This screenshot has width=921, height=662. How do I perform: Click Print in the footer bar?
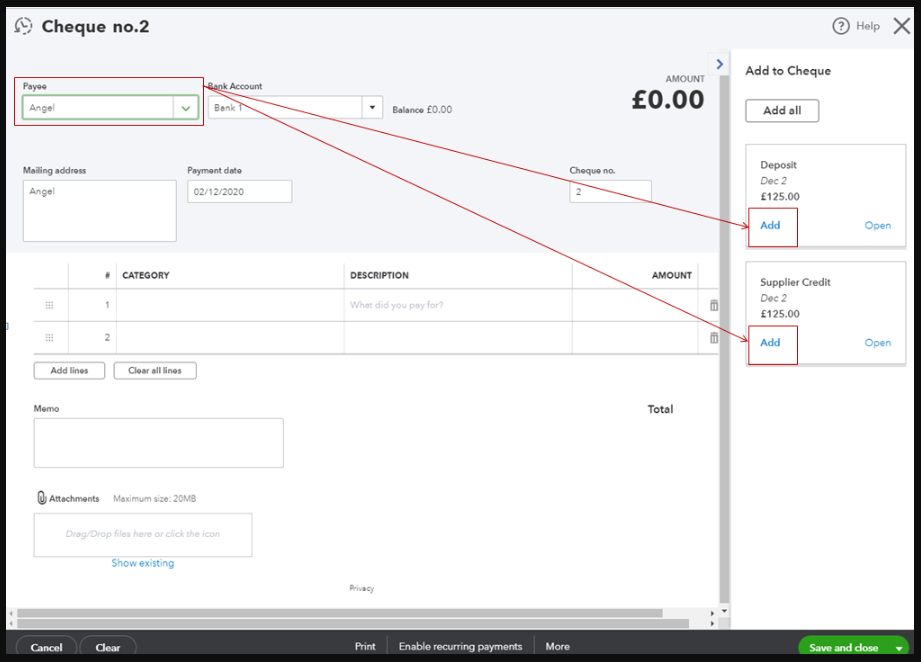pyautogui.click(x=365, y=646)
